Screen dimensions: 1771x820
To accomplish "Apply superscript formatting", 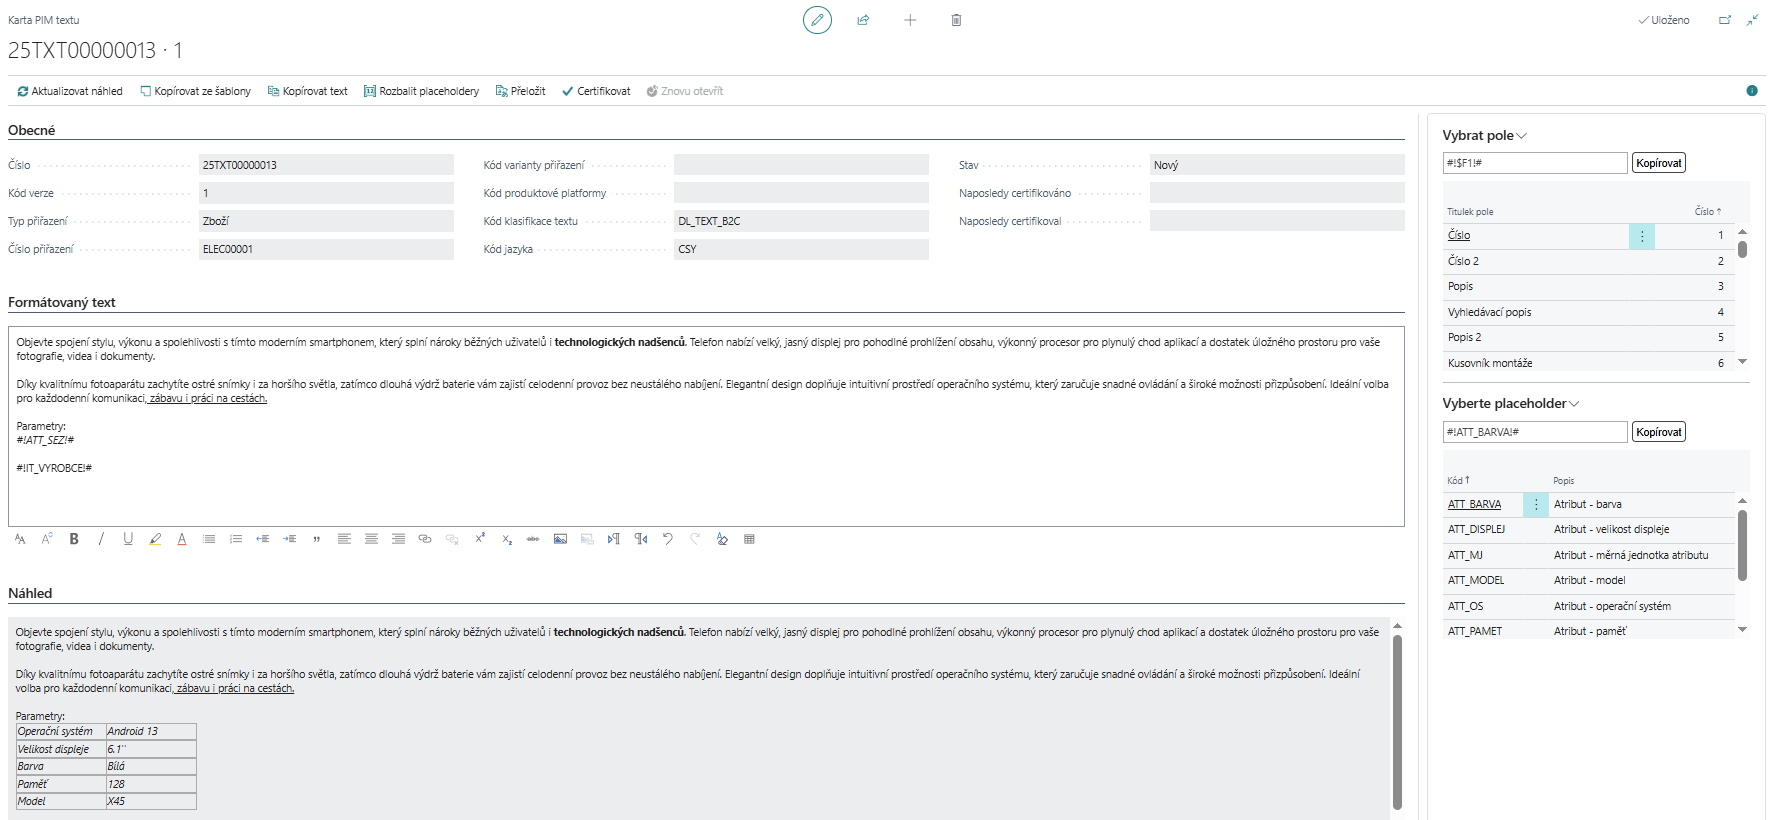I will (480, 538).
